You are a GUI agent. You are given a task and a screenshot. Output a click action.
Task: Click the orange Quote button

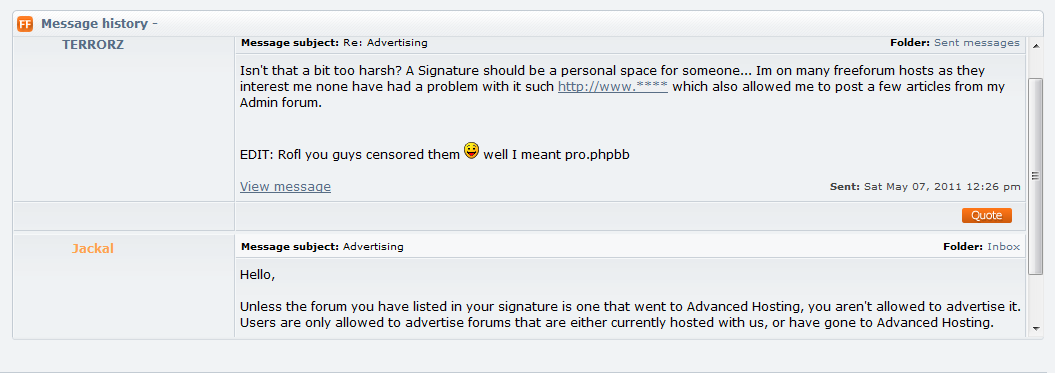pos(986,215)
